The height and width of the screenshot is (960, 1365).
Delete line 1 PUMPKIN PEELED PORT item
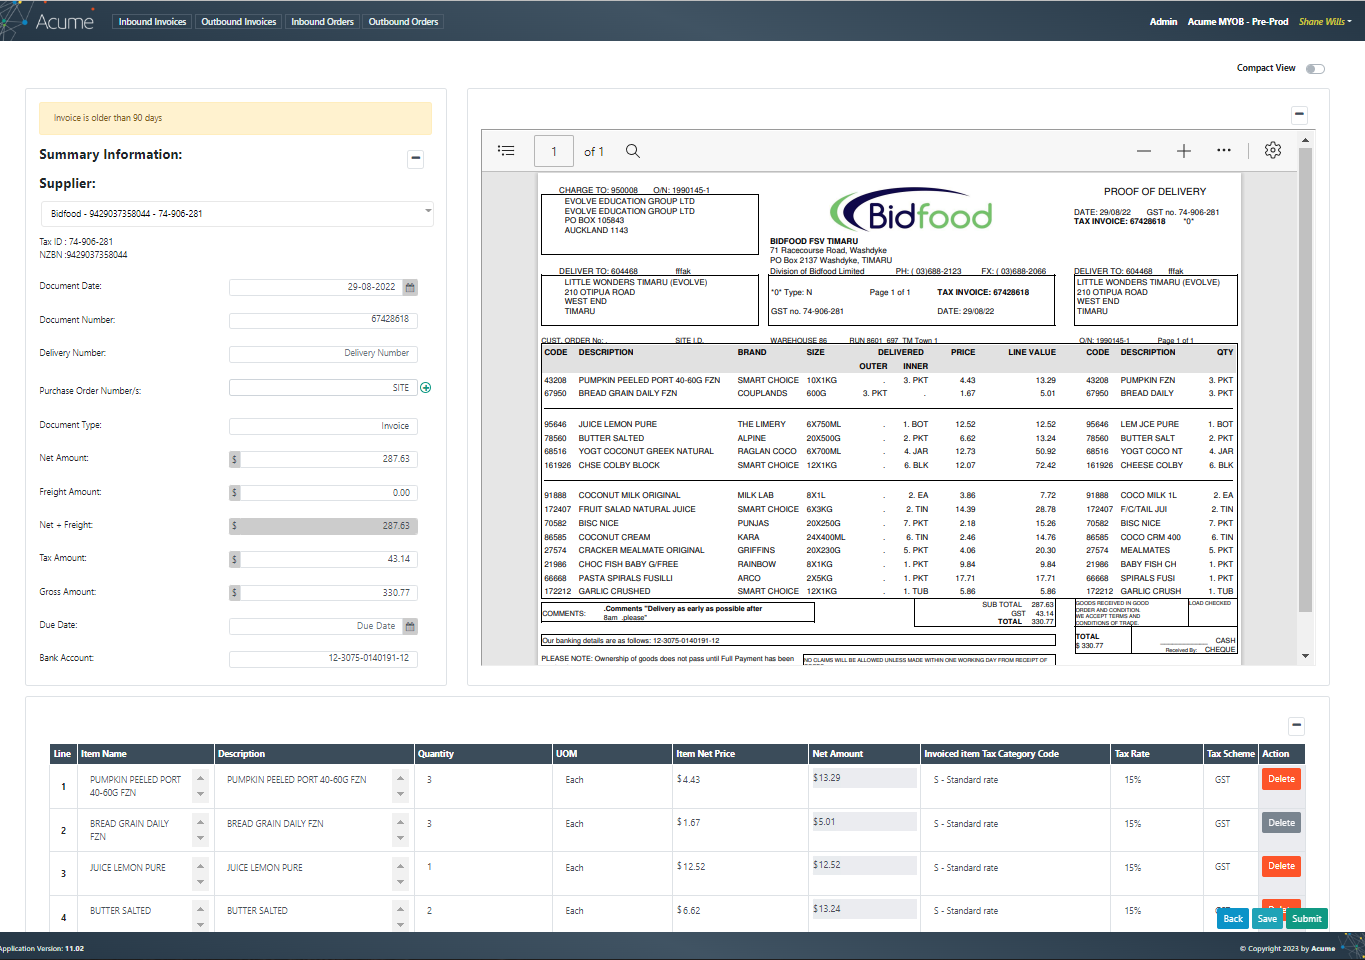[1281, 778]
